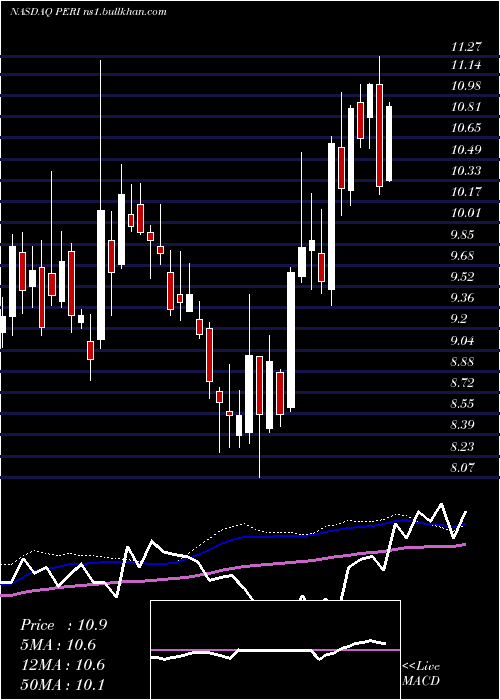Click the 5MA : 10.6 readout
The width and height of the screenshot is (500, 700).
[58, 645]
